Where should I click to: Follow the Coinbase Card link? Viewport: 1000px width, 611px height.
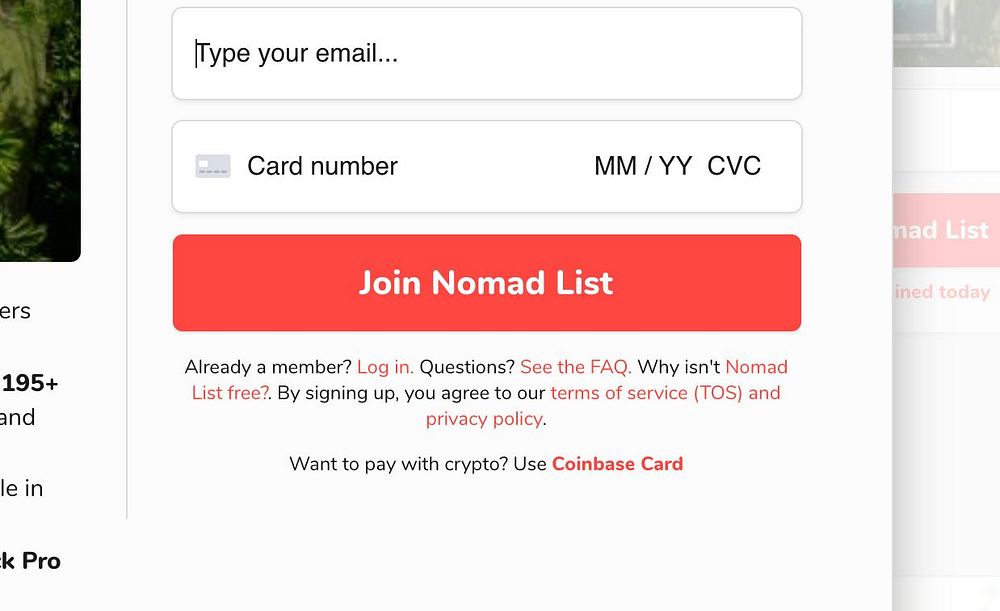point(617,464)
